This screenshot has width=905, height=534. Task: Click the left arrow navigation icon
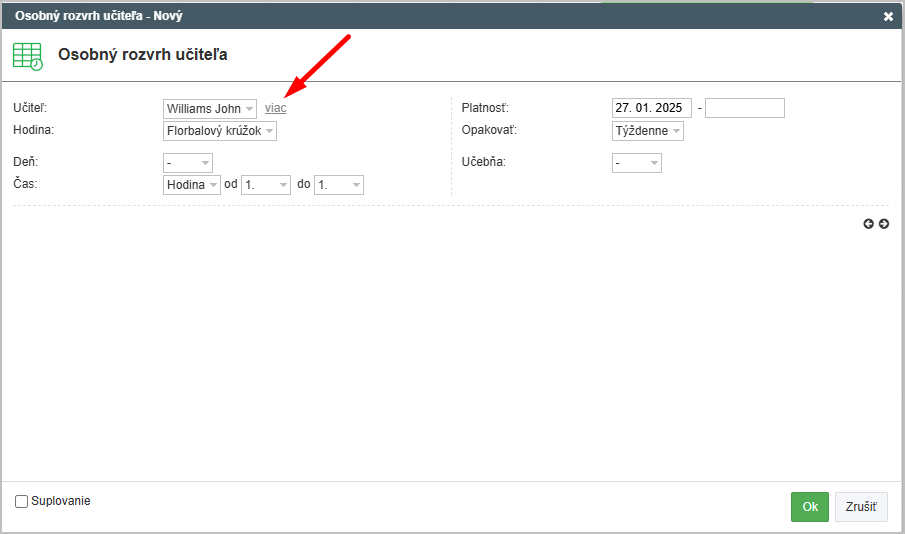click(868, 224)
